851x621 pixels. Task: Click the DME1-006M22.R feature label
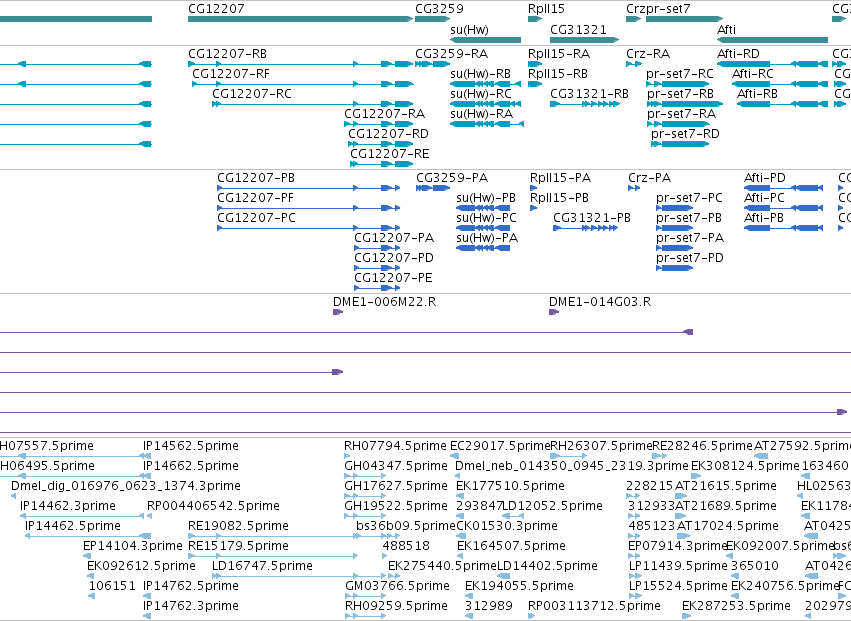pos(385,302)
